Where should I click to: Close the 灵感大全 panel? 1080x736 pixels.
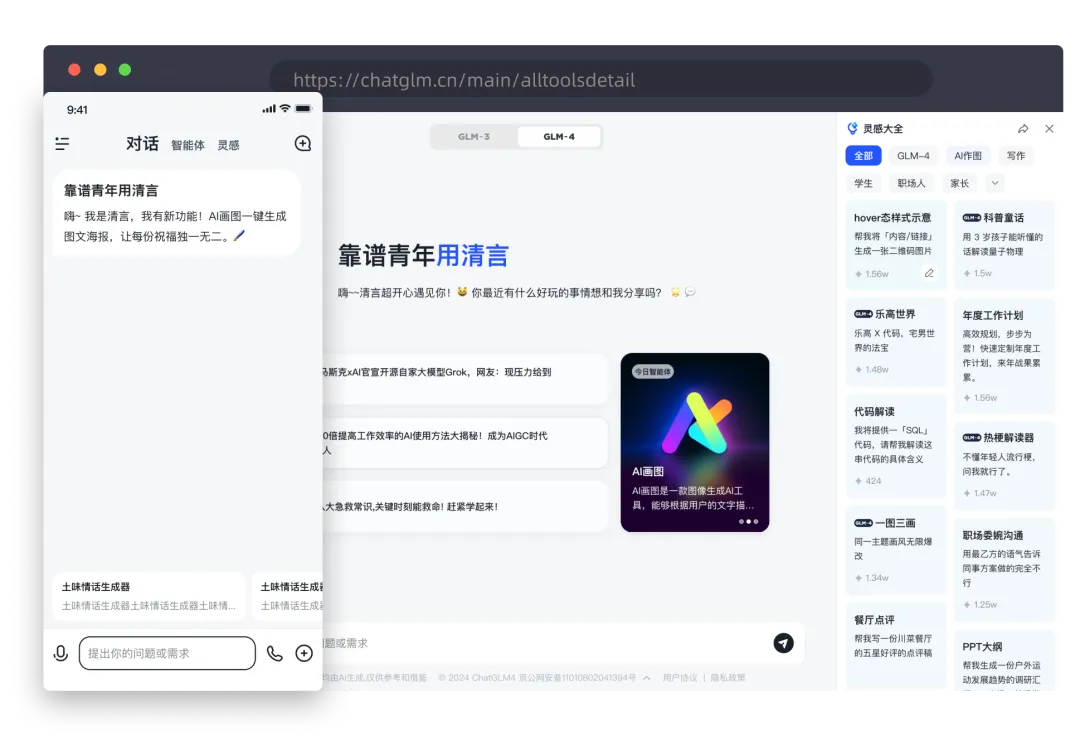point(1049,129)
